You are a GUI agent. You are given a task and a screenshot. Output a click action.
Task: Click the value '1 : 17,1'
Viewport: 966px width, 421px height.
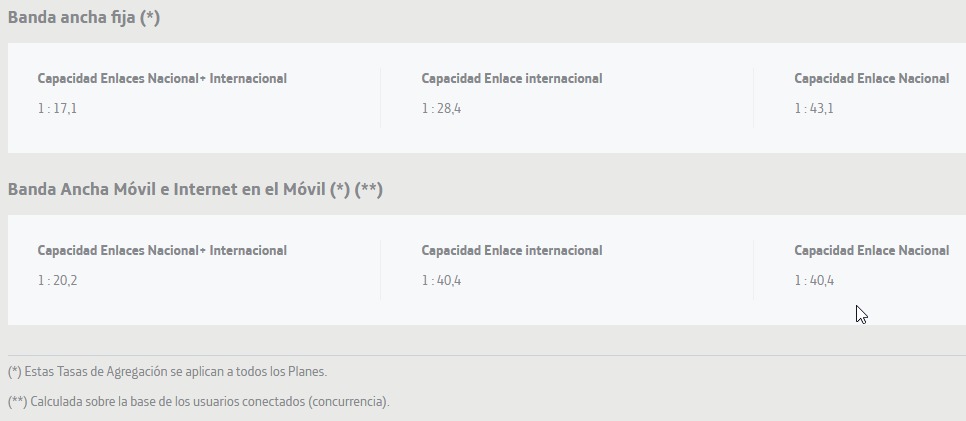(x=57, y=109)
